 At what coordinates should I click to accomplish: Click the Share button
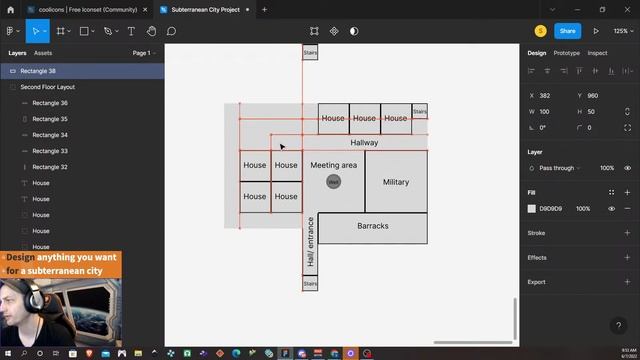pos(567,31)
